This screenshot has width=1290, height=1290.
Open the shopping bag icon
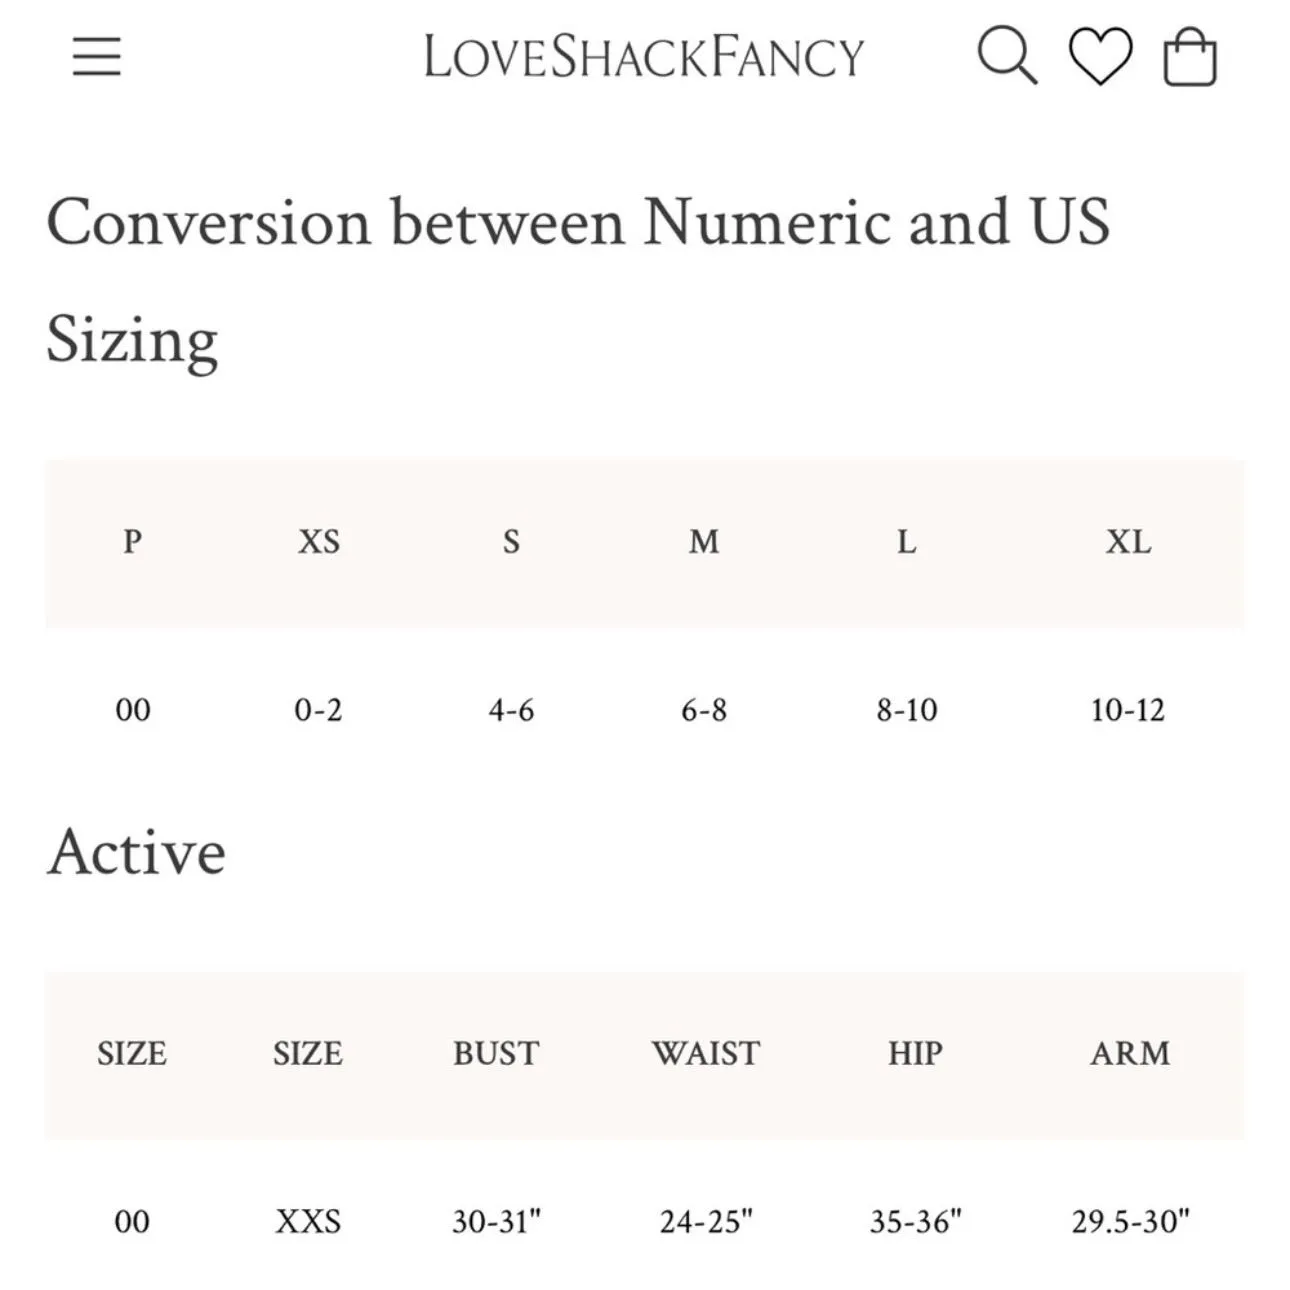(x=1190, y=57)
